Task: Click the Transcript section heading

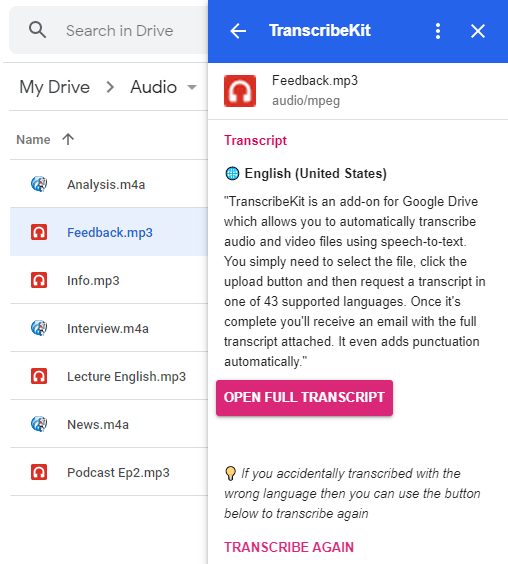Action: 255,140
